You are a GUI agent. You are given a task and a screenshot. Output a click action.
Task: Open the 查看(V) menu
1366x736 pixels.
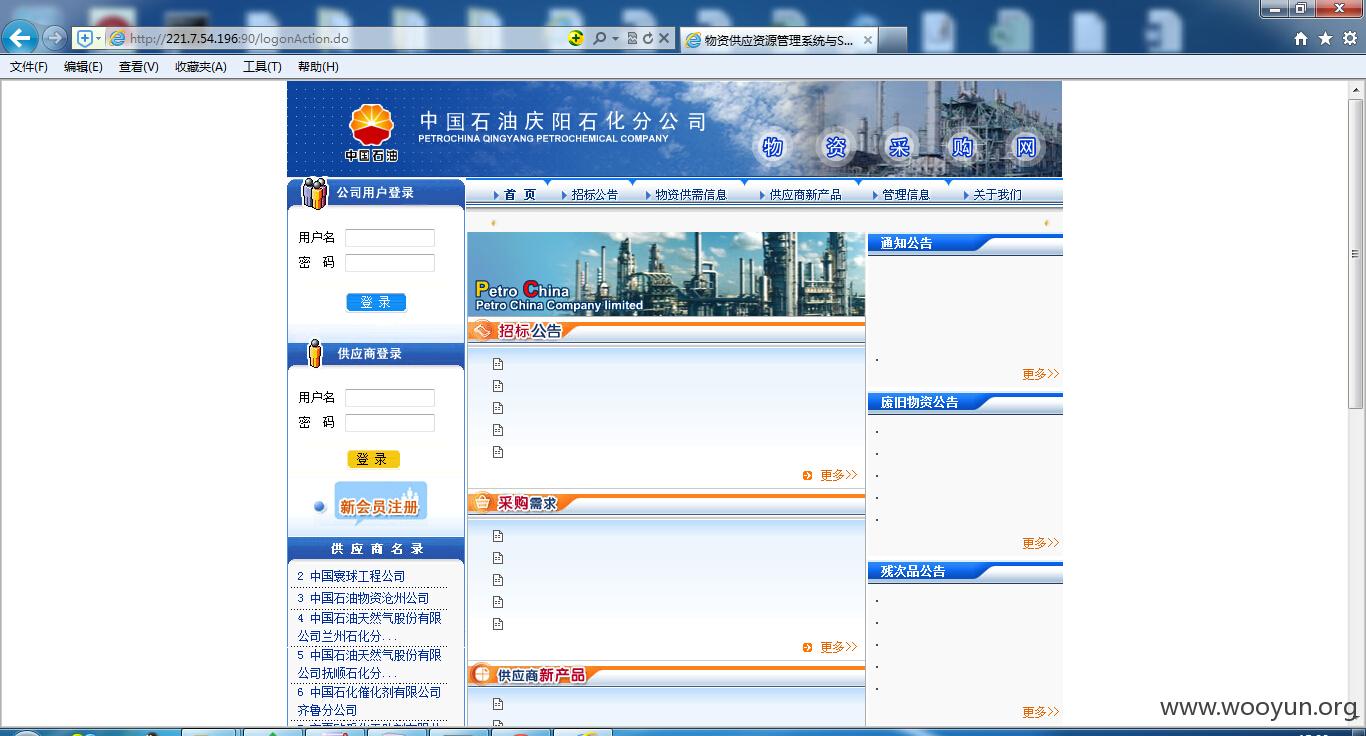pos(138,67)
